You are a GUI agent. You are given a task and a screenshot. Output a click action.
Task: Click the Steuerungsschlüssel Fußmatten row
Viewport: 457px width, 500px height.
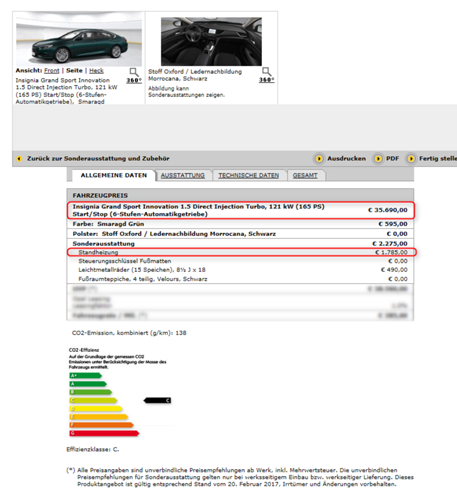click(240, 261)
